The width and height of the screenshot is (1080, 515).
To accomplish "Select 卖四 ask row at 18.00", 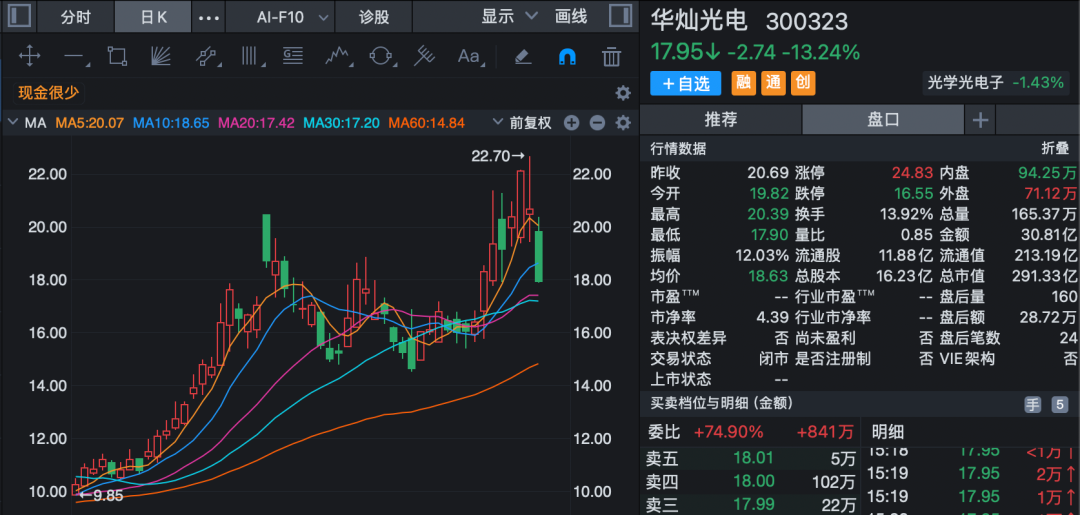I will pos(750,481).
